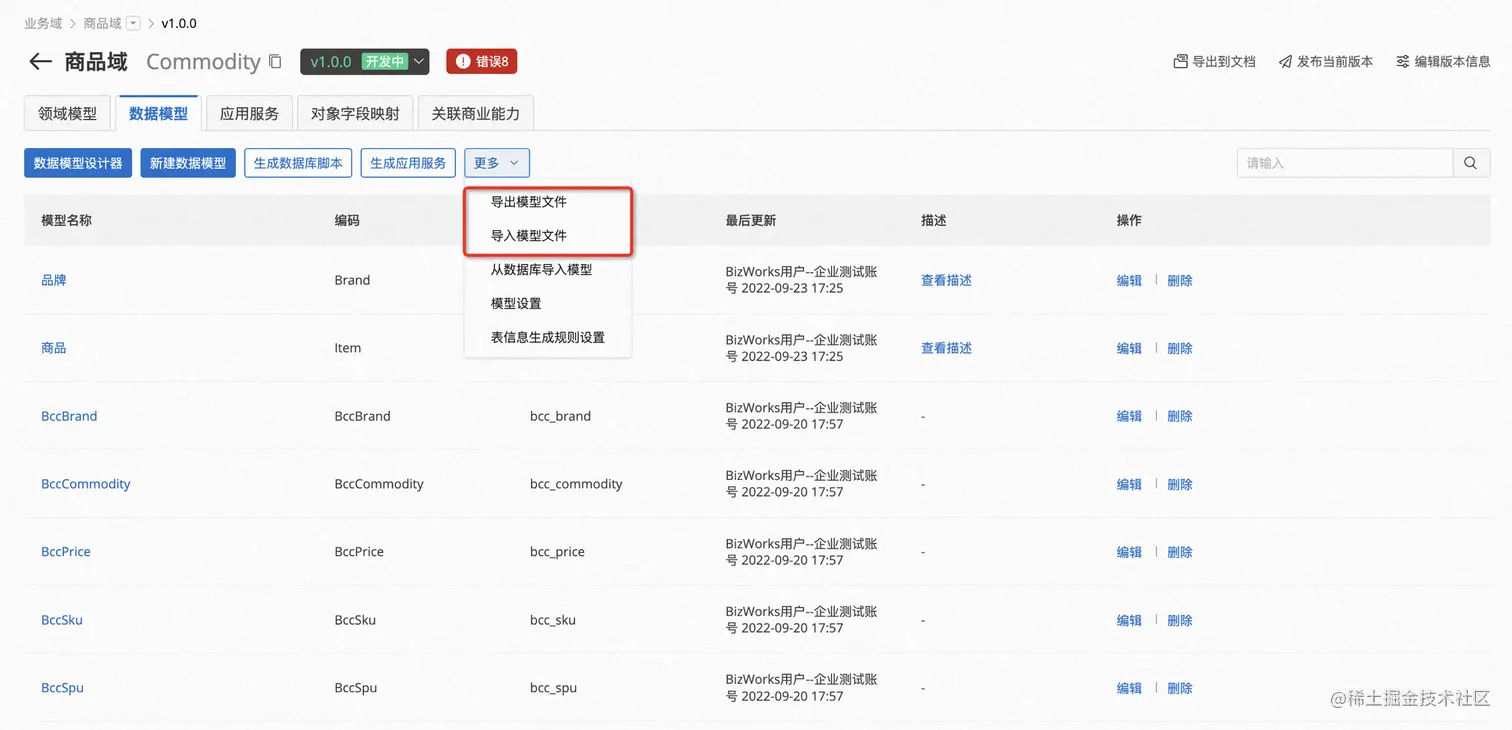Open 编辑版本信息
Viewport: 1512px width, 730px height.
(x=1443, y=62)
